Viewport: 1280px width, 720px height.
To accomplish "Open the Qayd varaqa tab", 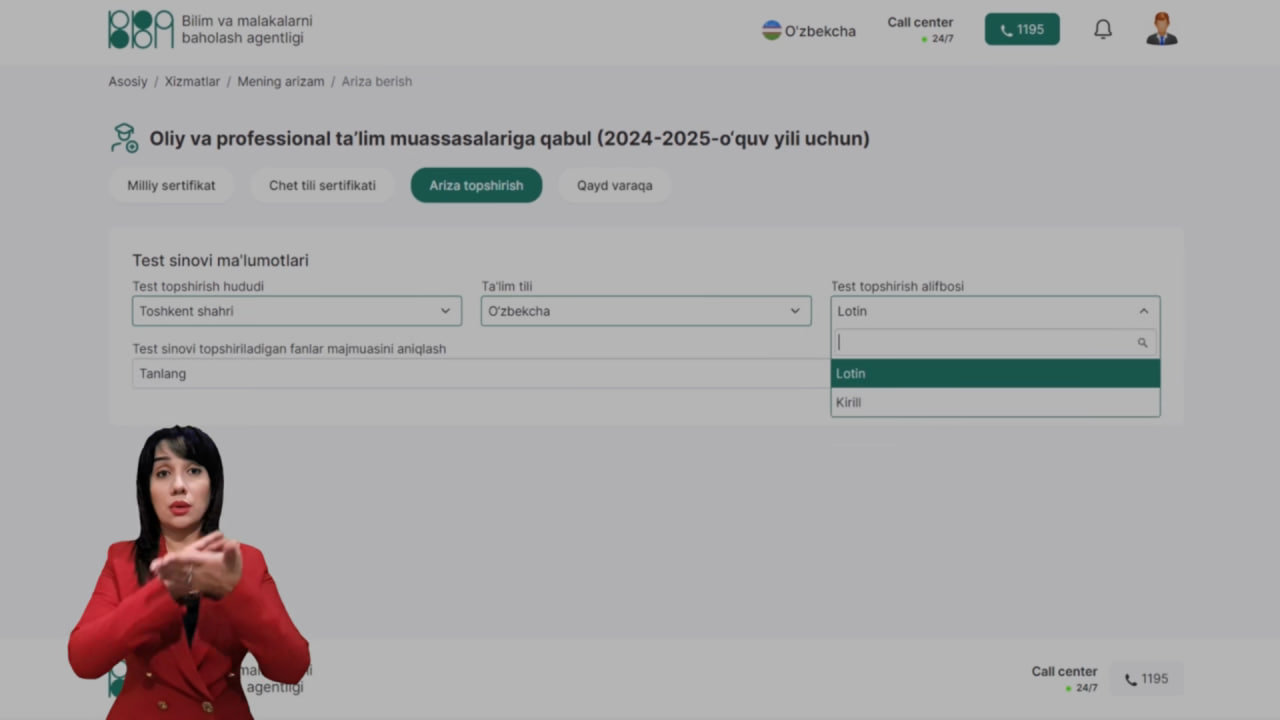I will 614,185.
